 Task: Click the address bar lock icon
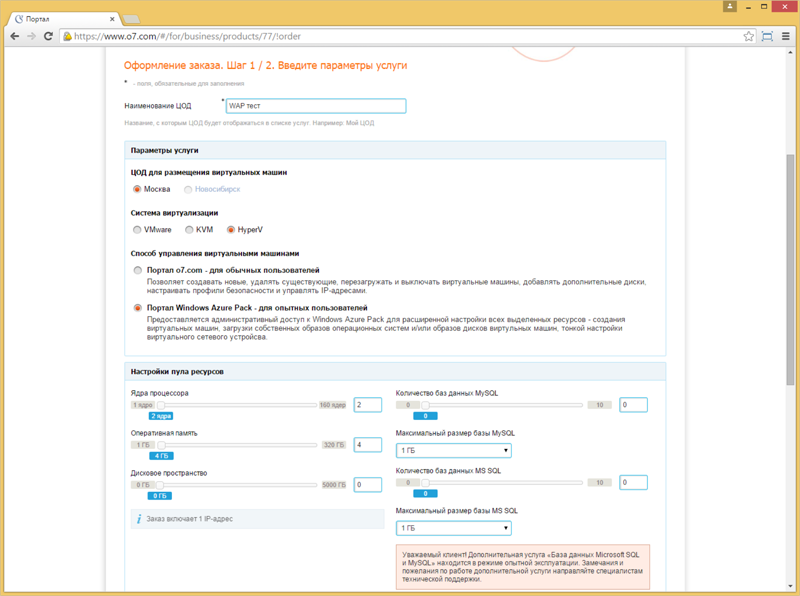67,36
